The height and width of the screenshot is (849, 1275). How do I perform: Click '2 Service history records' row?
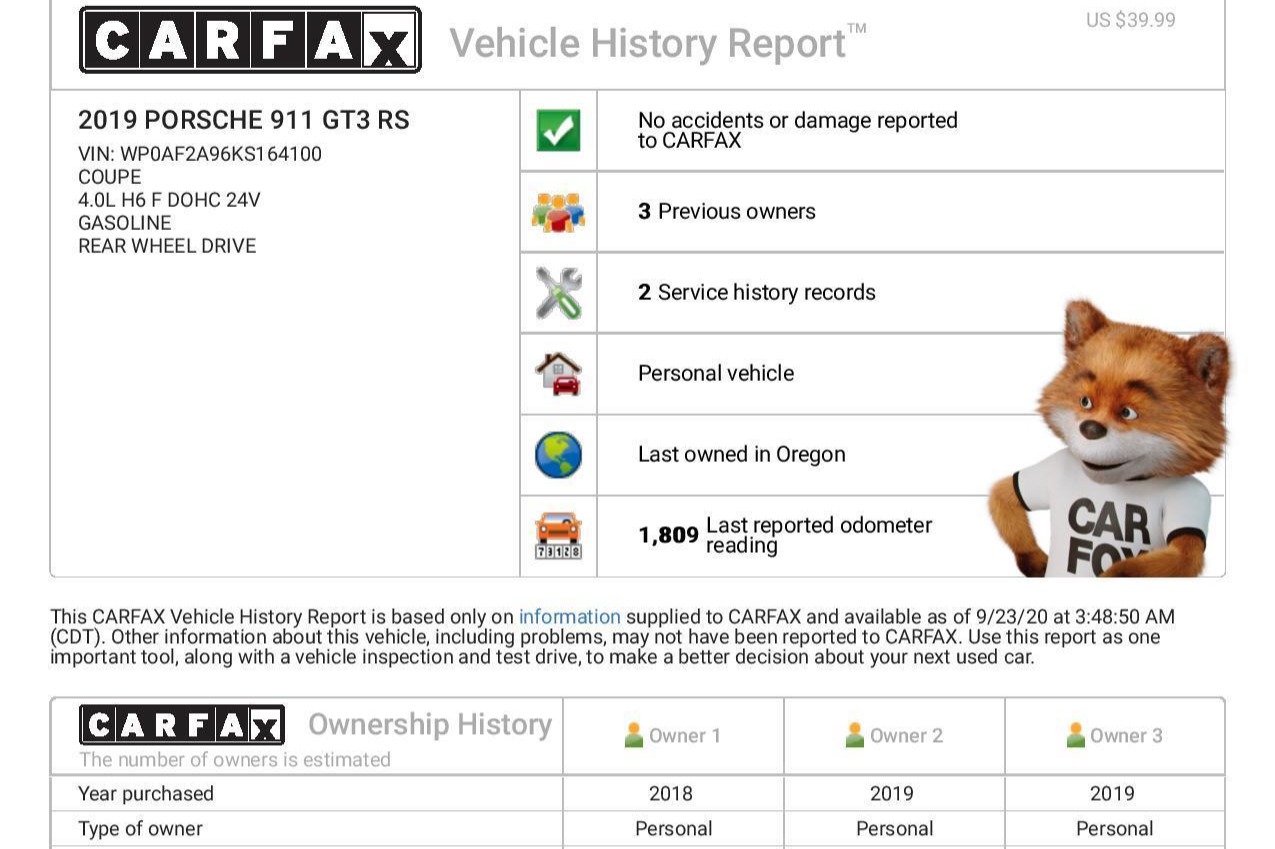757,293
